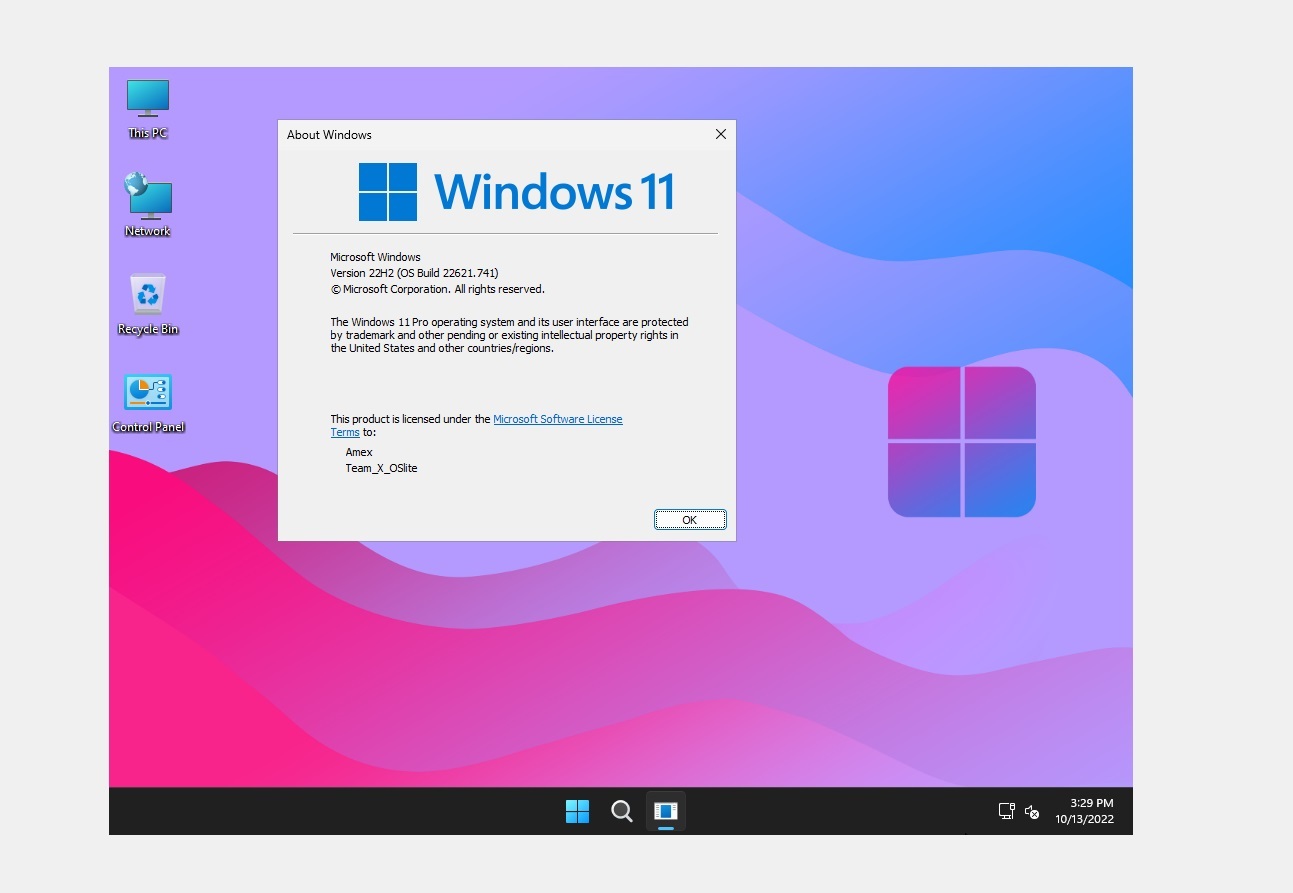
Task: Click the "Team_X_OSlite" licensee text
Action: pyautogui.click(x=381, y=468)
